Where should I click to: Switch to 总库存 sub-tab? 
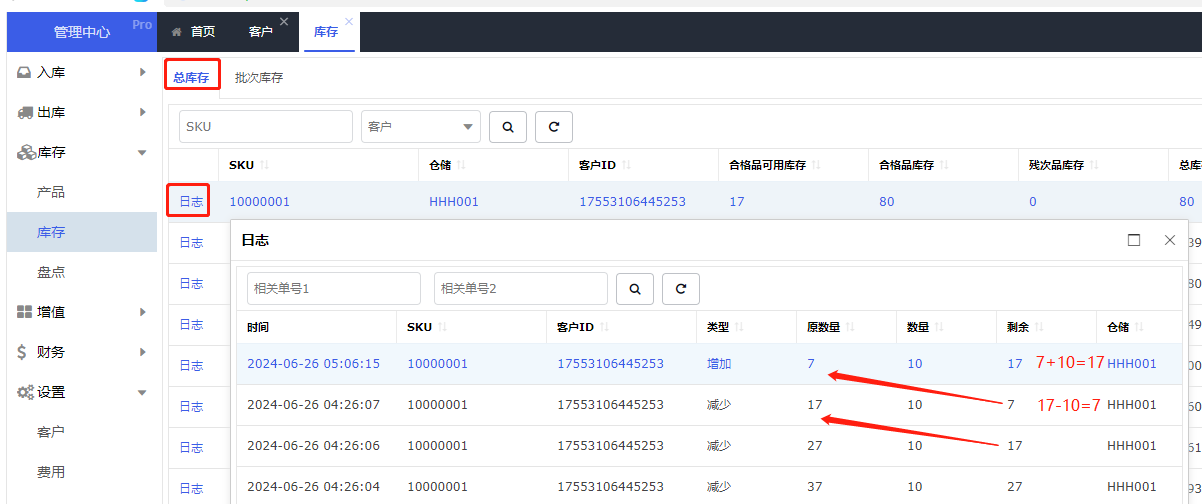pos(191,77)
